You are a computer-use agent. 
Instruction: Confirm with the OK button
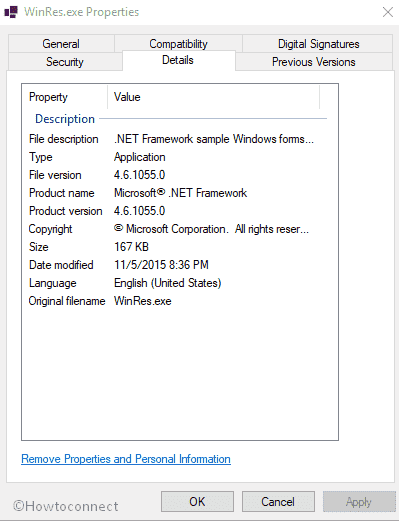(x=197, y=501)
